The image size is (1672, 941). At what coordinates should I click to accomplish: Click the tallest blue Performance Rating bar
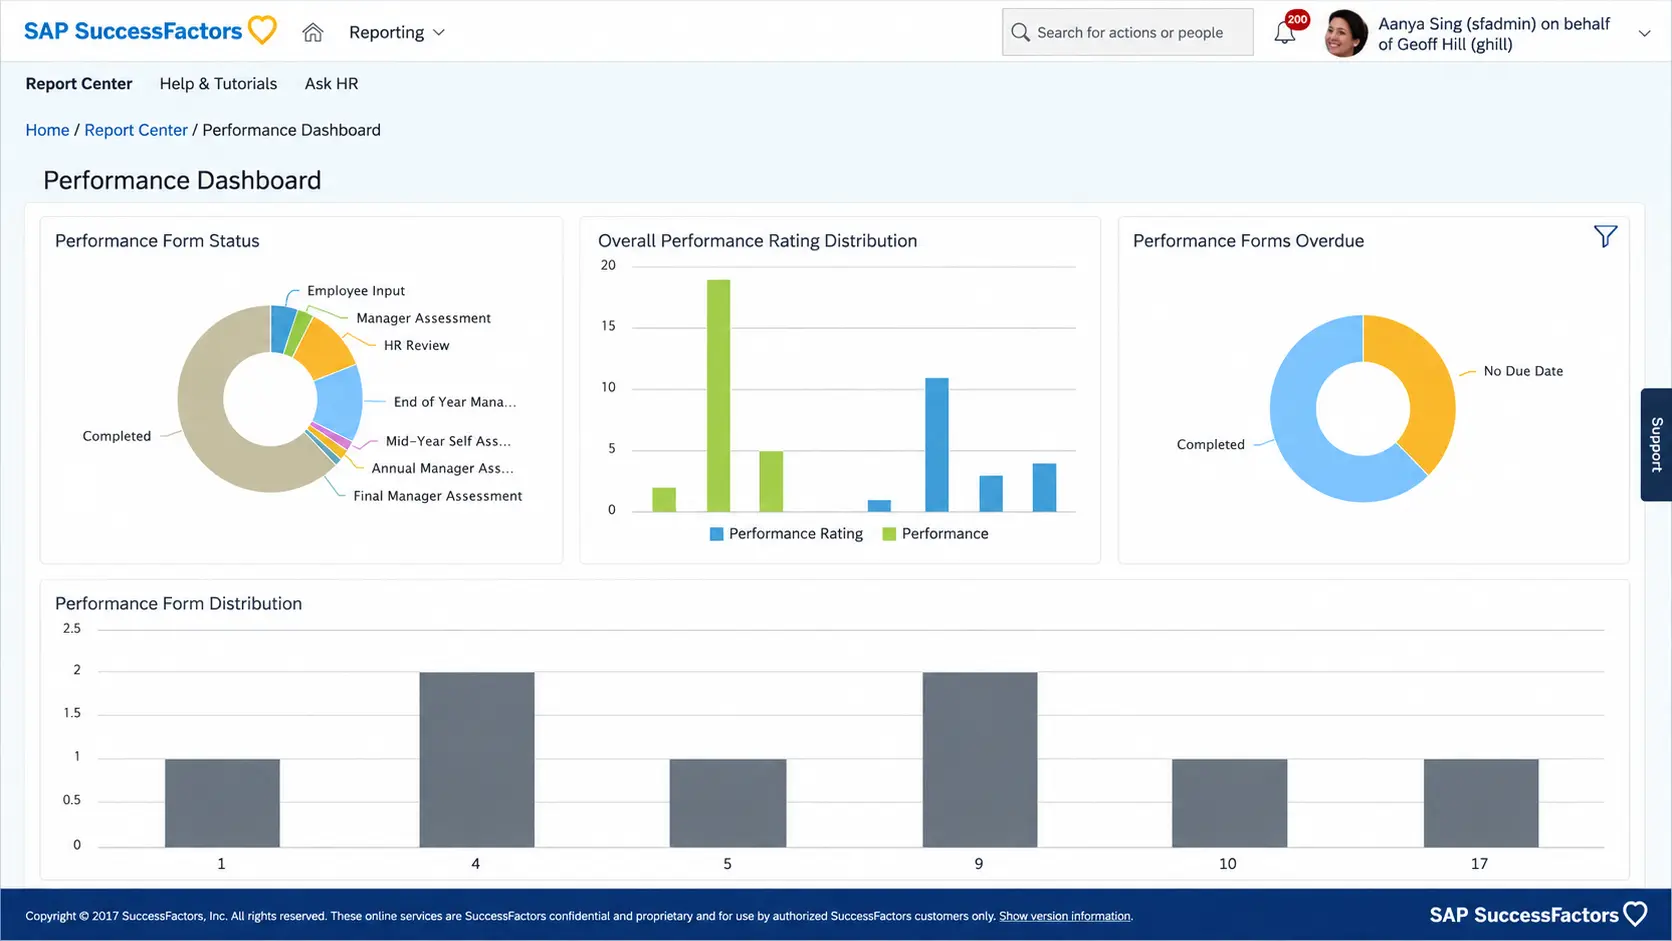click(937, 445)
